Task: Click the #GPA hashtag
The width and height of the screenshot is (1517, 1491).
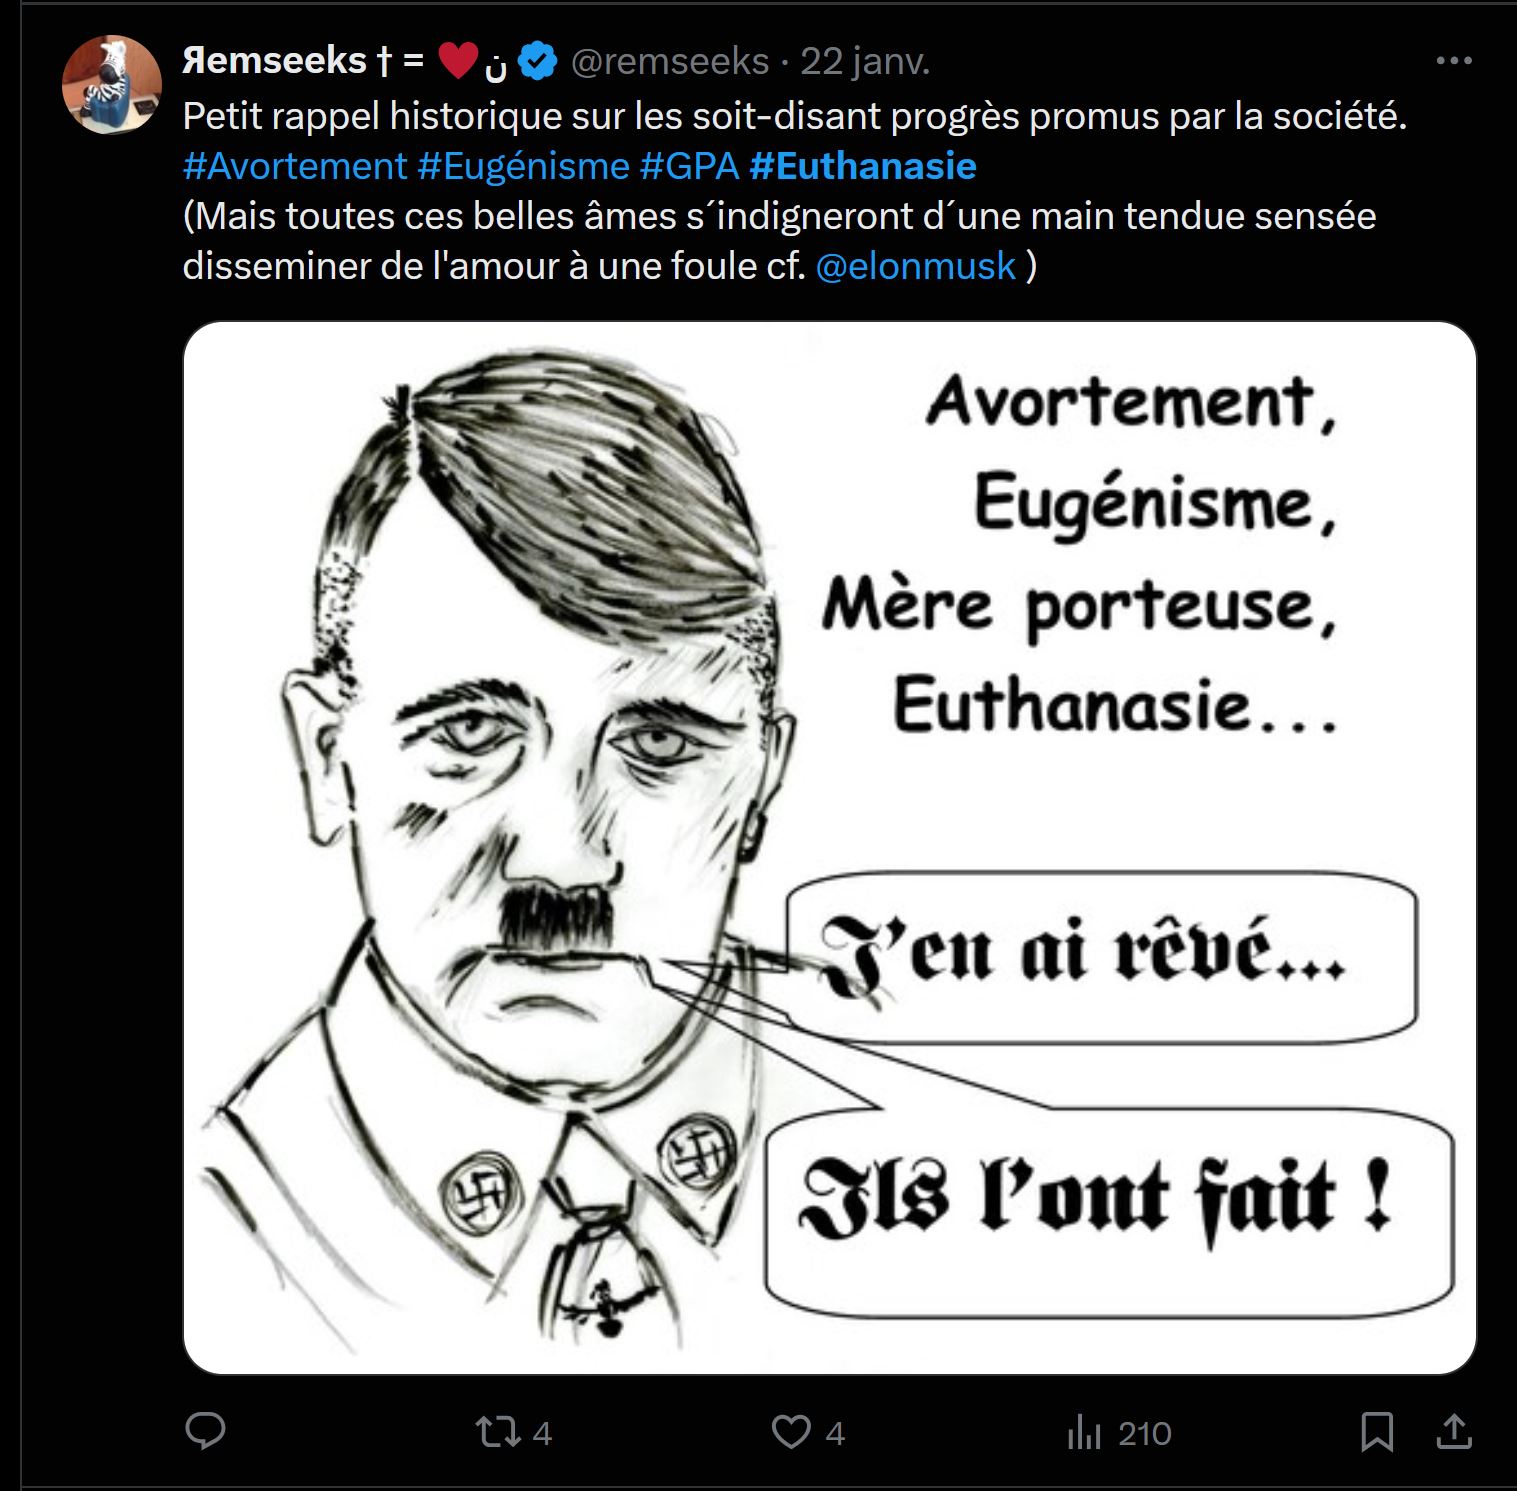Action: [689, 166]
